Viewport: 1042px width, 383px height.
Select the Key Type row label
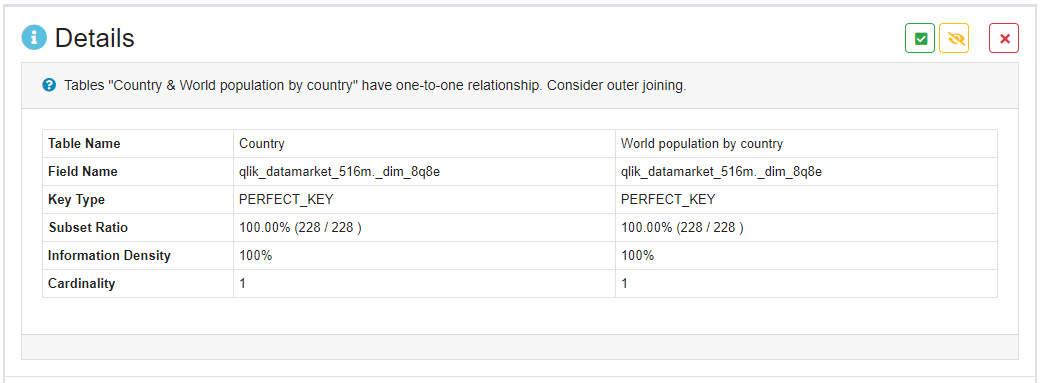(x=76, y=199)
